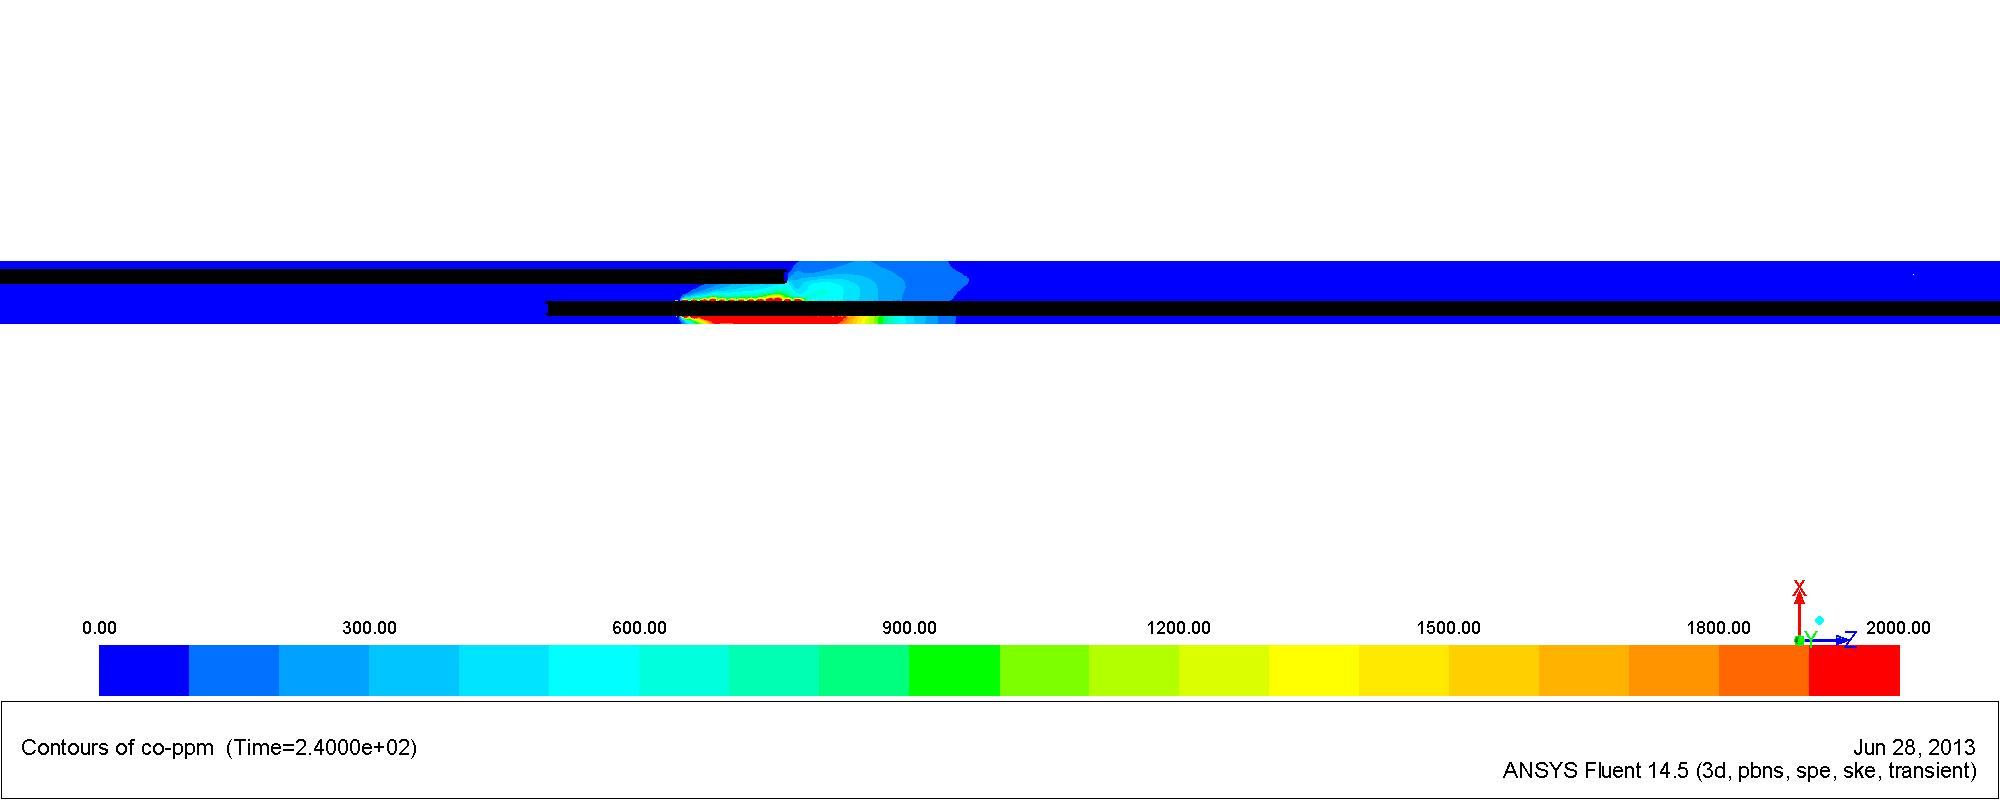Click the cyan diamond marker beside the triad
2000x800 pixels.
(x=1819, y=621)
